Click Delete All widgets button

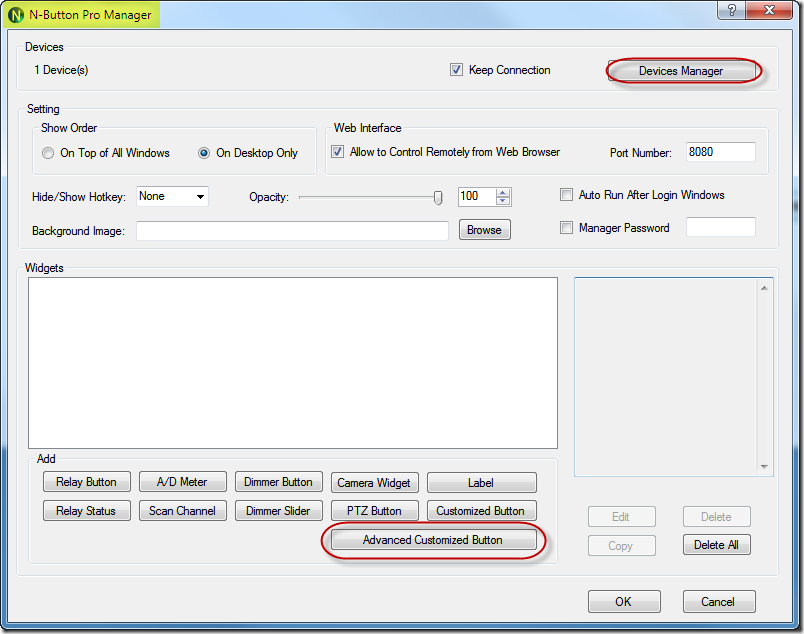pos(716,545)
